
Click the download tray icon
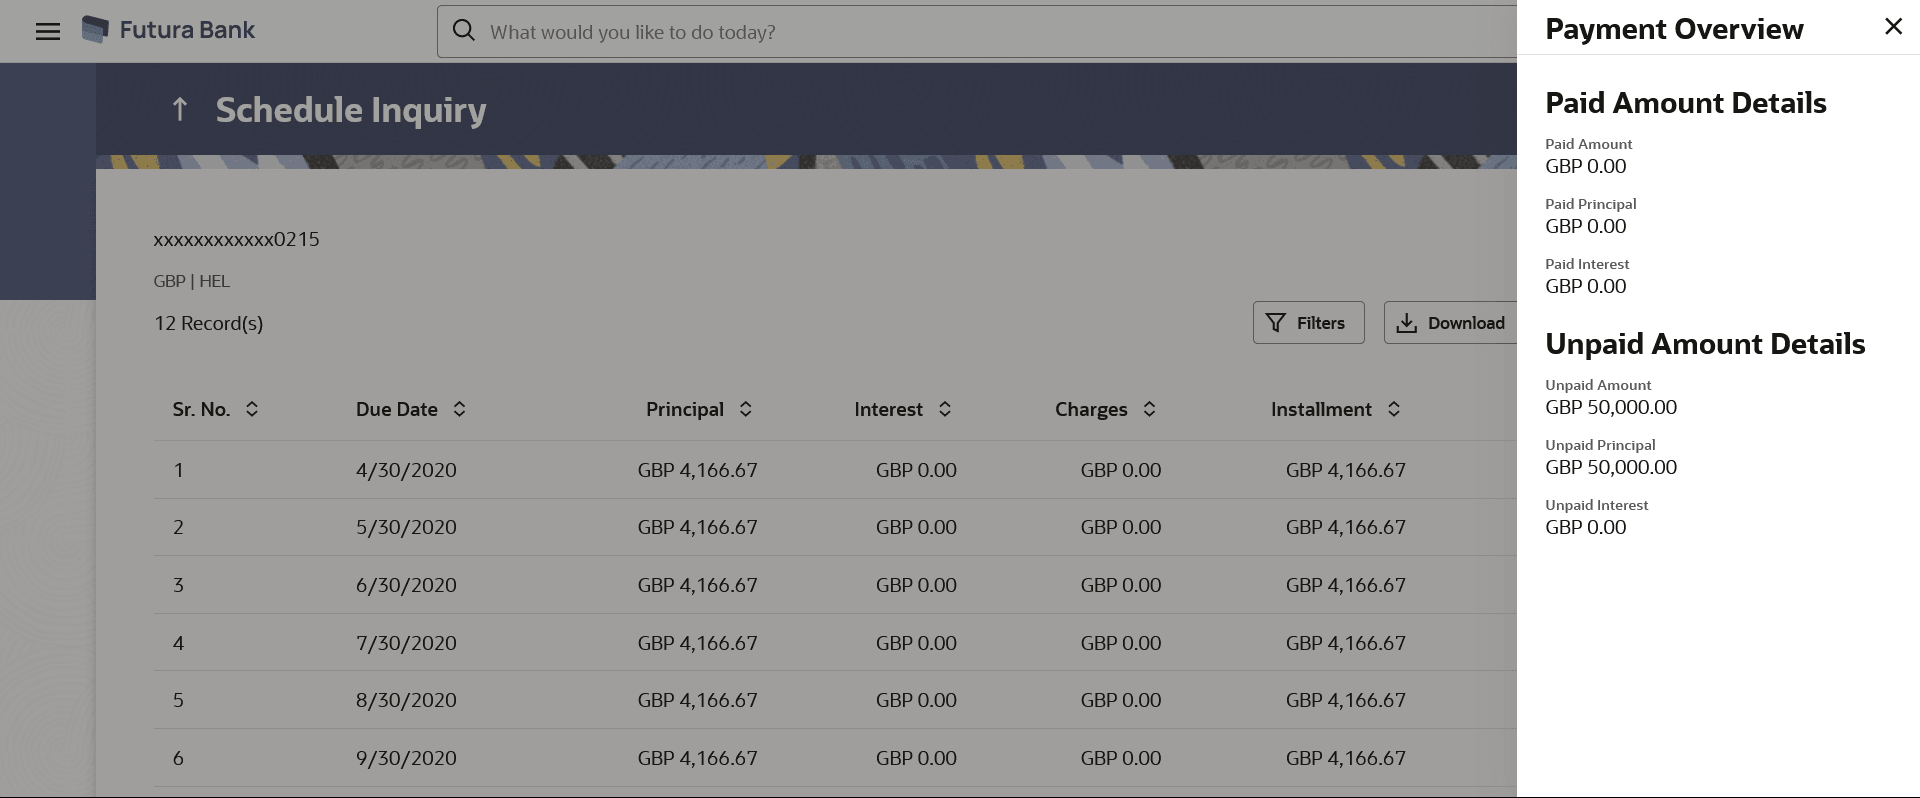(x=1407, y=323)
